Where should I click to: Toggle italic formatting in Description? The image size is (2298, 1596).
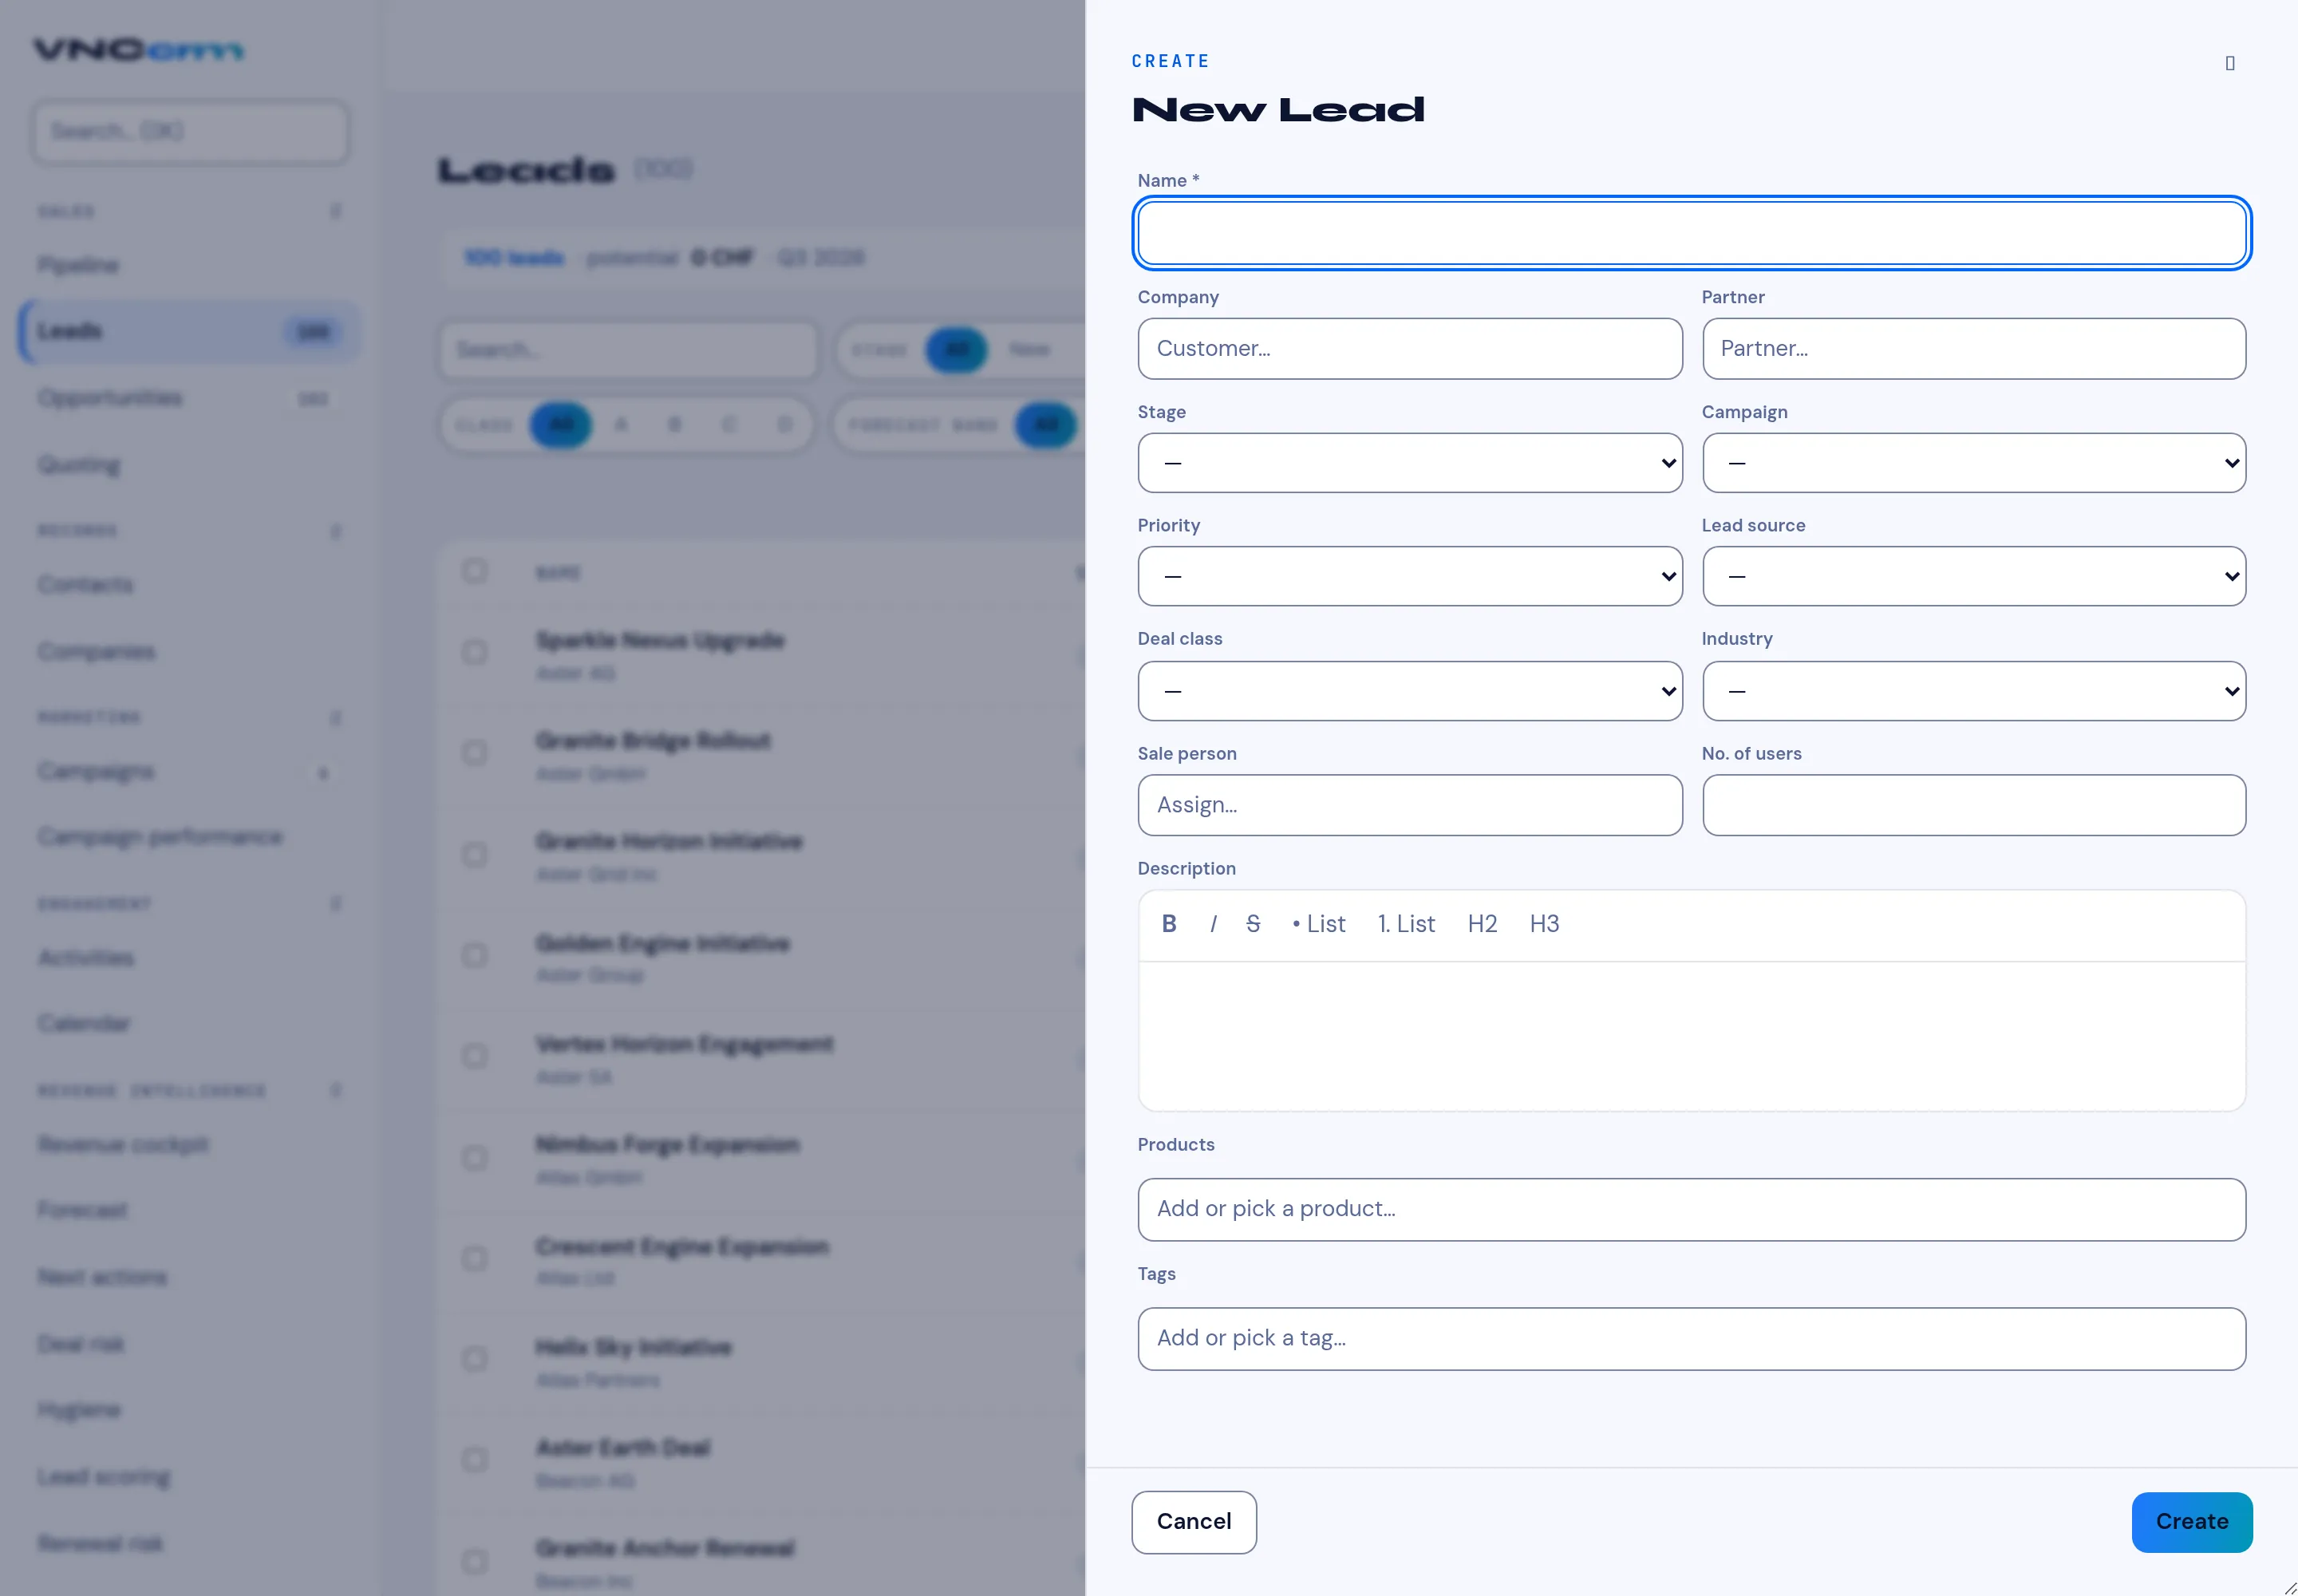pos(1213,924)
